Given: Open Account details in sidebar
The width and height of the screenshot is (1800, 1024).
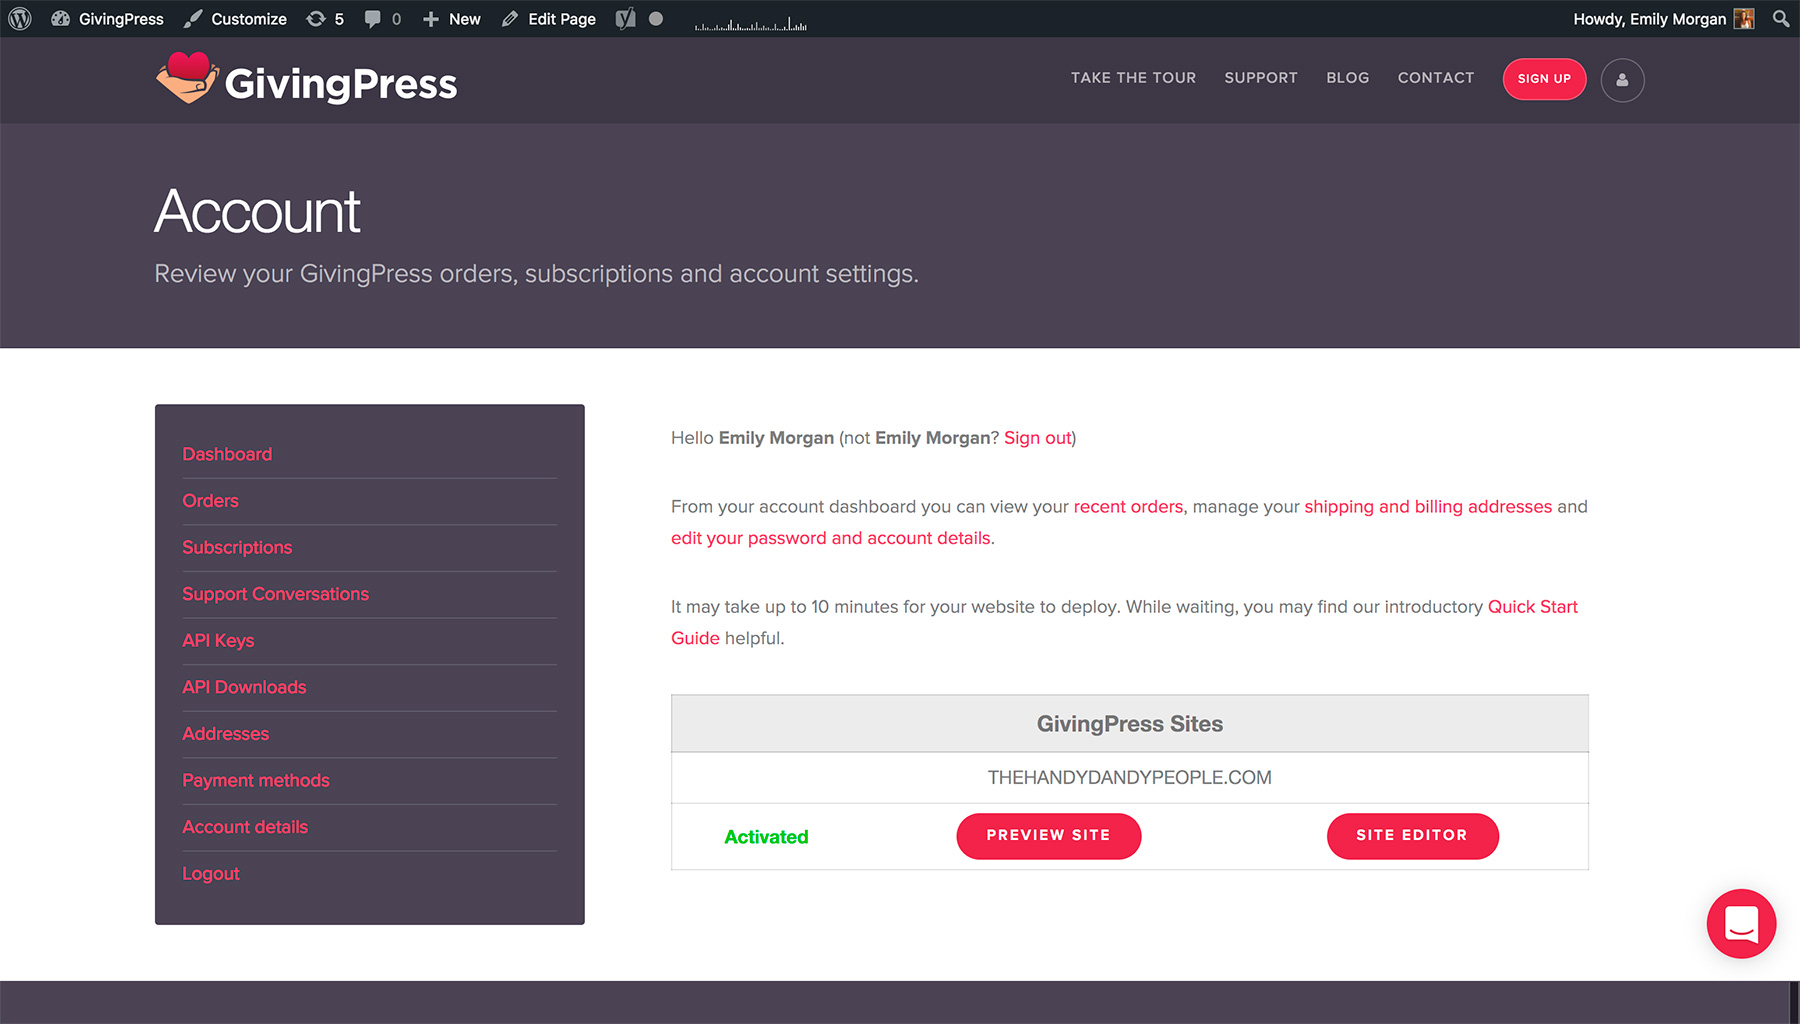Looking at the screenshot, I should click(245, 827).
